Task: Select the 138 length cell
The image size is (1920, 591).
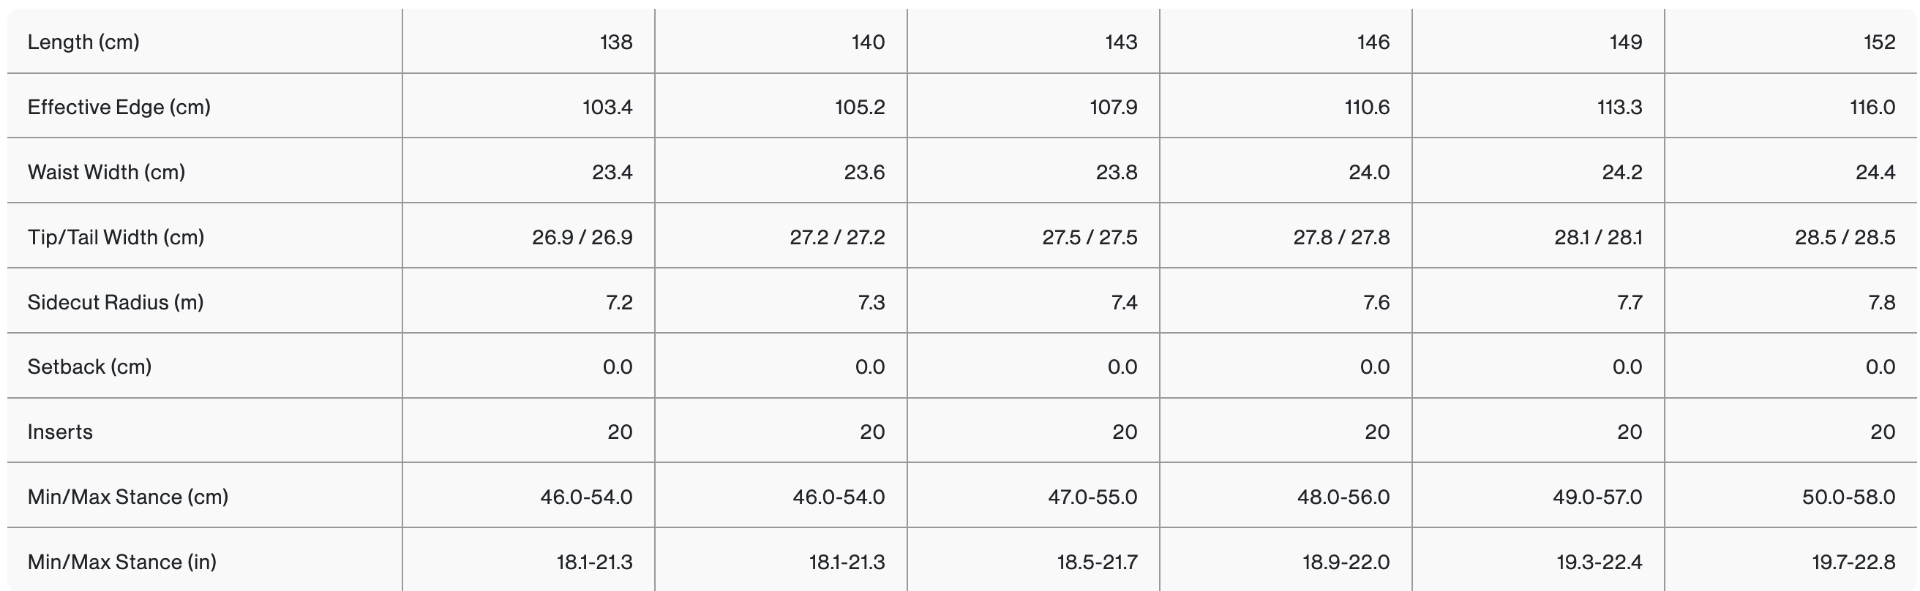Action: coord(616,42)
